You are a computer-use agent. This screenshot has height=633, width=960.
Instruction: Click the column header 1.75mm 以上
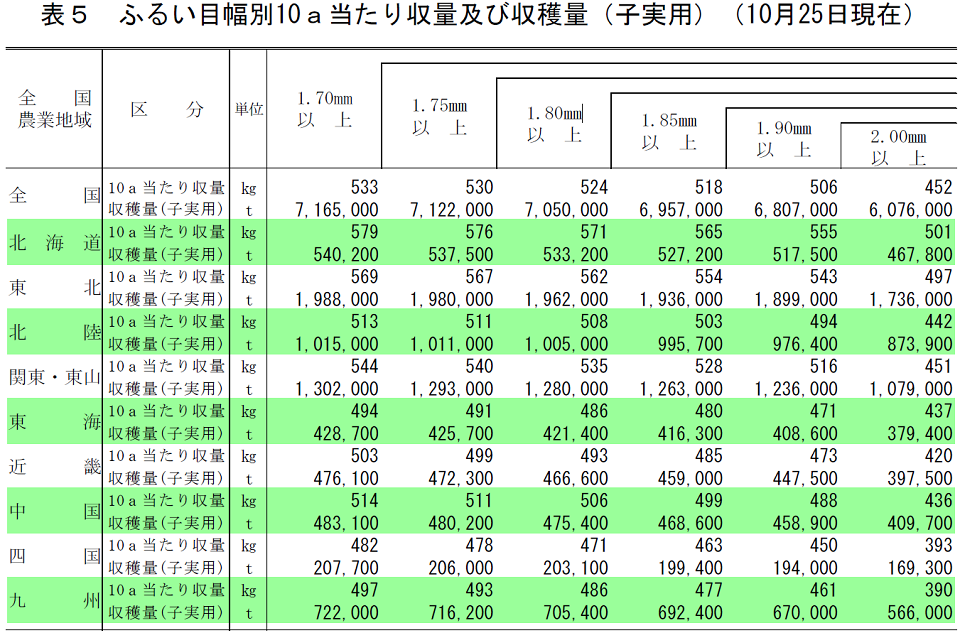click(x=440, y=117)
